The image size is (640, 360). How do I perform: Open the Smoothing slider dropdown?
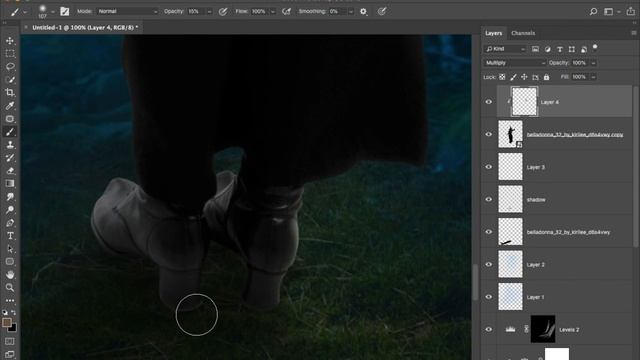351,12
